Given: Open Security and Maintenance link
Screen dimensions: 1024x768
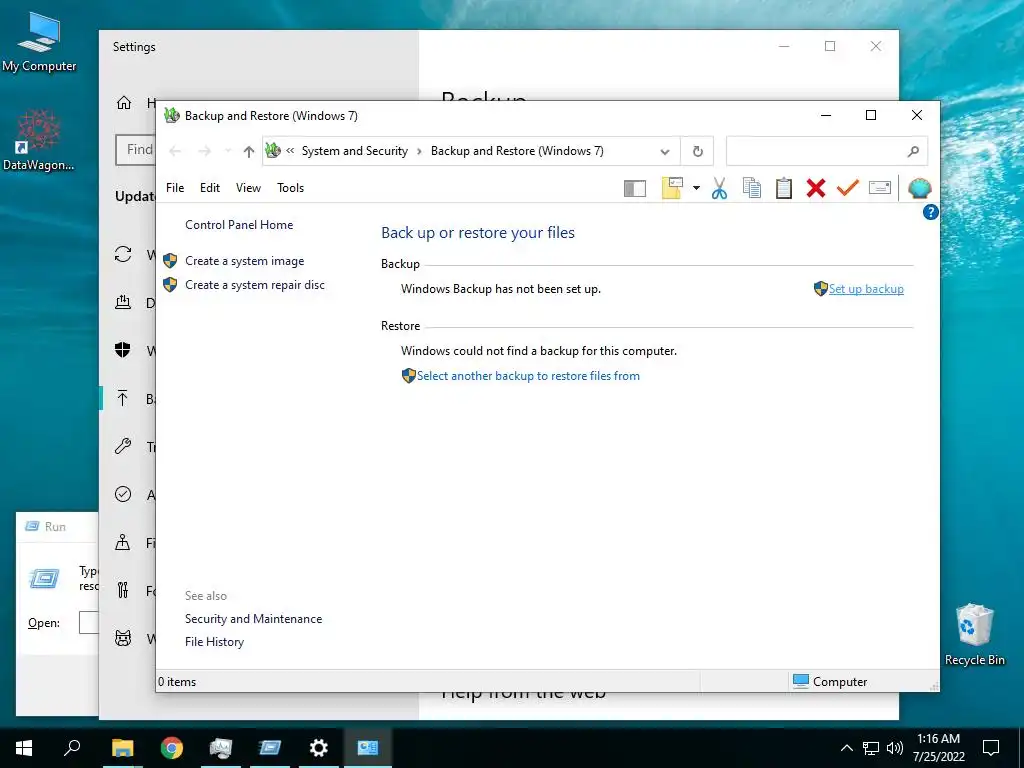Looking at the screenshot, I should click(x=253, y=618).
